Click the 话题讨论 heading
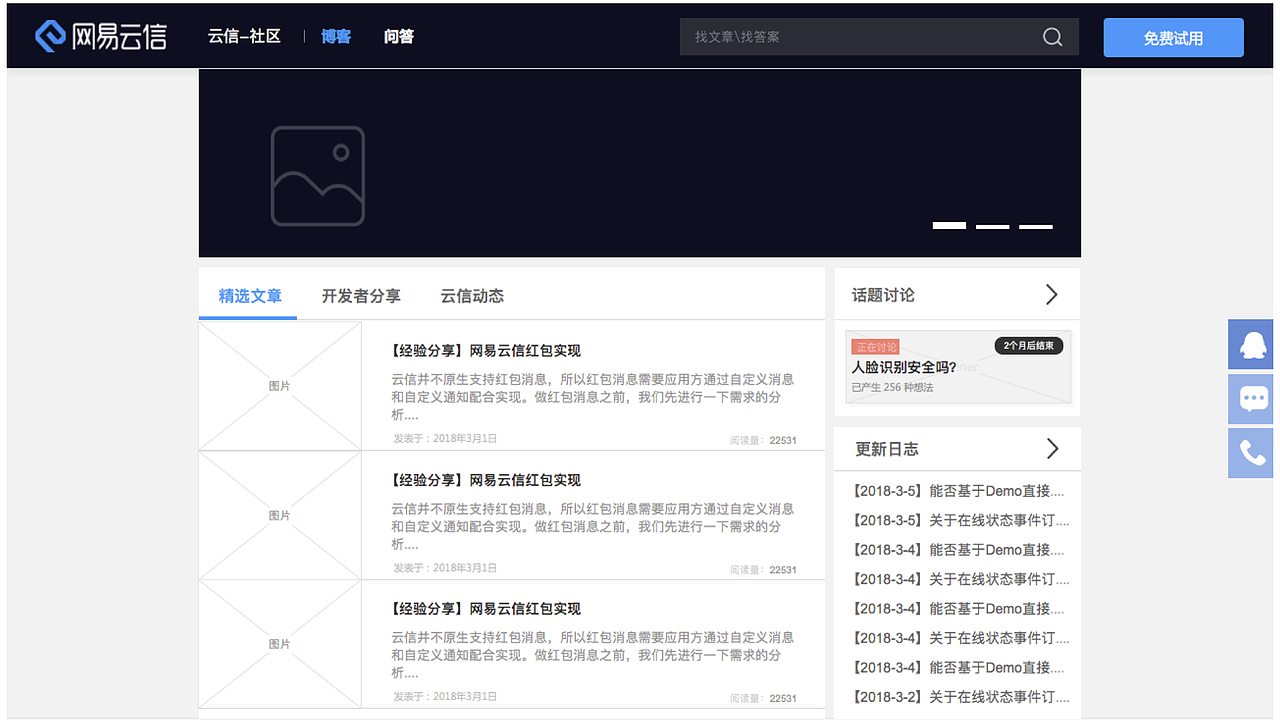1280x720 pixels. 883,295
